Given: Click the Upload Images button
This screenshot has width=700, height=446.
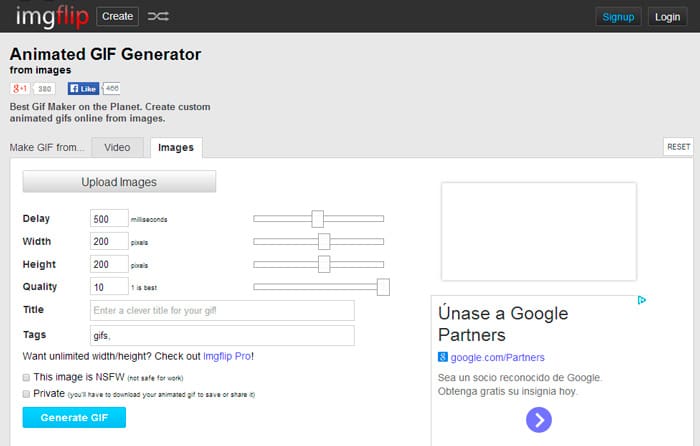Looking at the screenshot, I should pos(119,182).
